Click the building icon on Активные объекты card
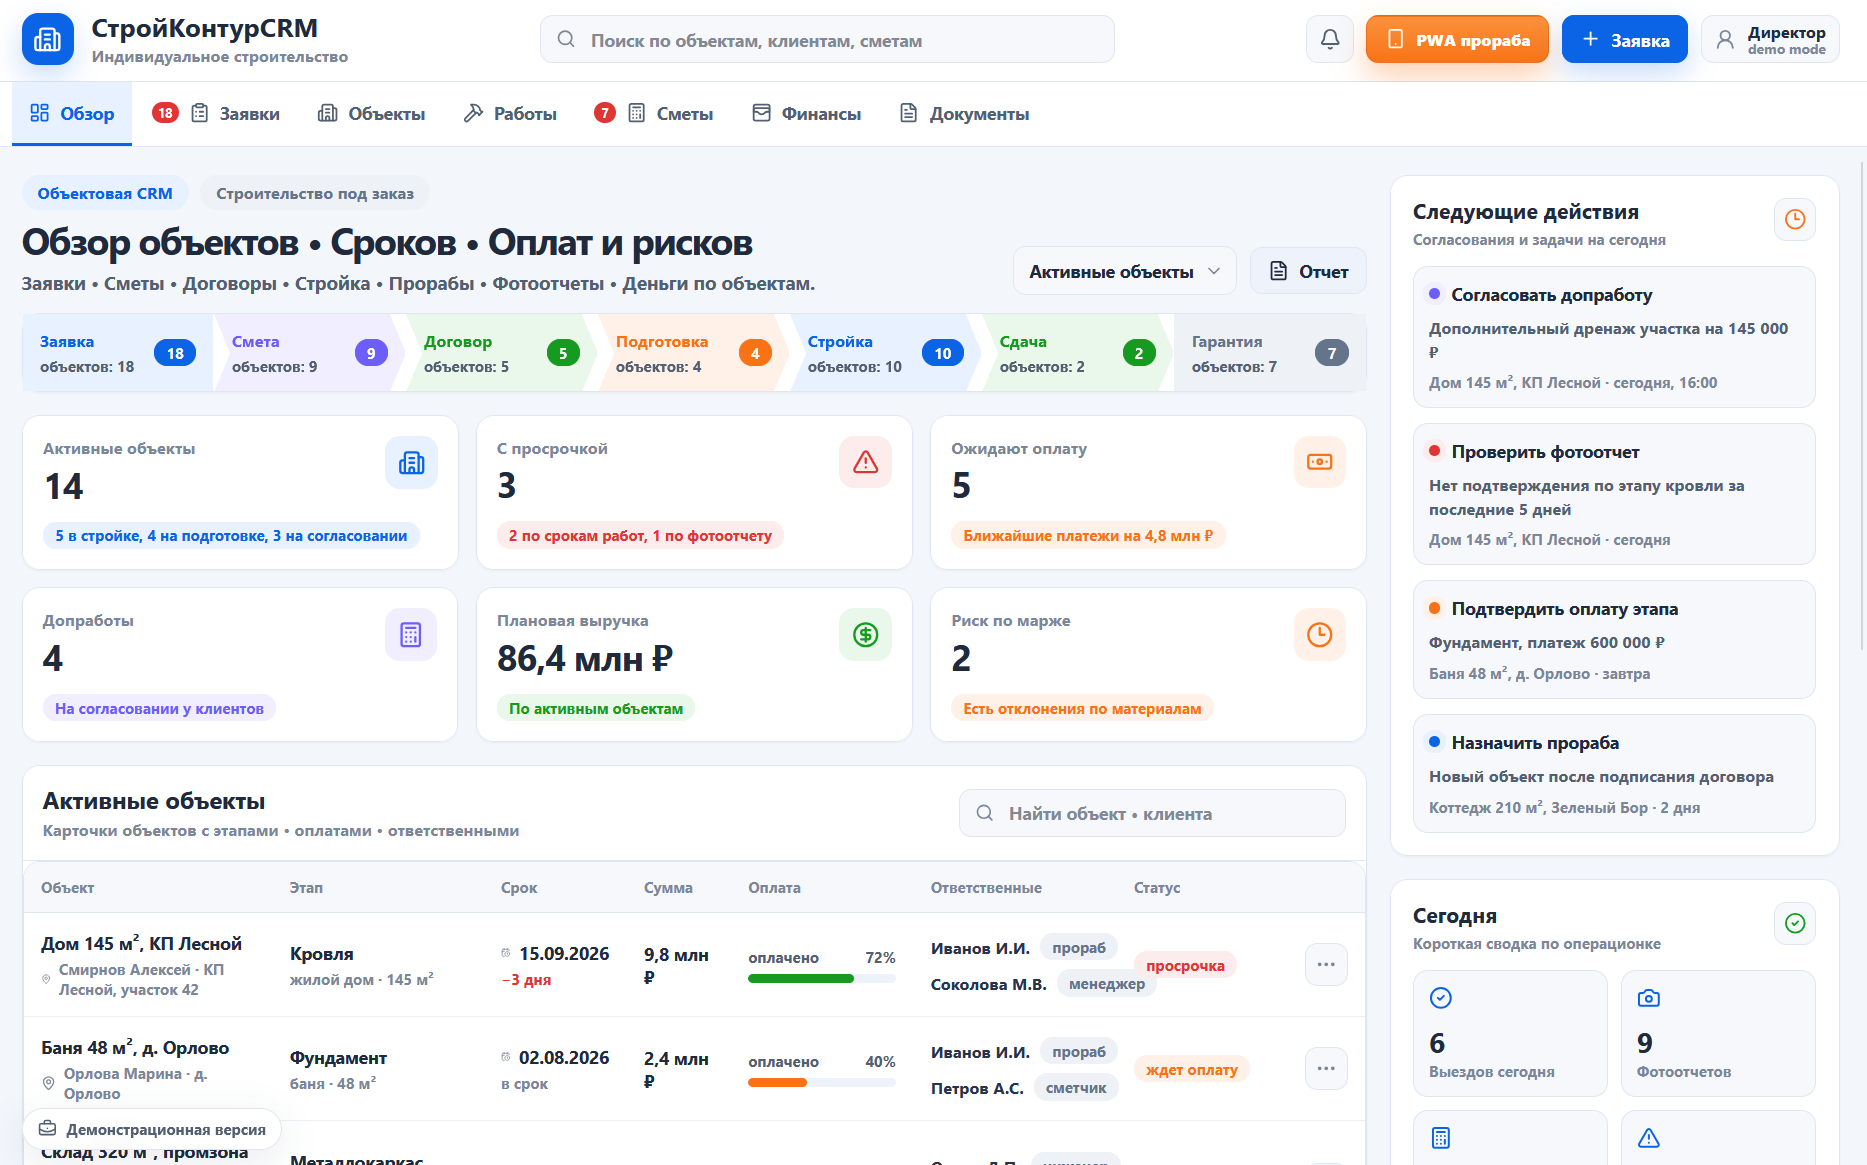Image resolution: width=1867 pixels, height=1165 pixels. click(x=411, y=462)
